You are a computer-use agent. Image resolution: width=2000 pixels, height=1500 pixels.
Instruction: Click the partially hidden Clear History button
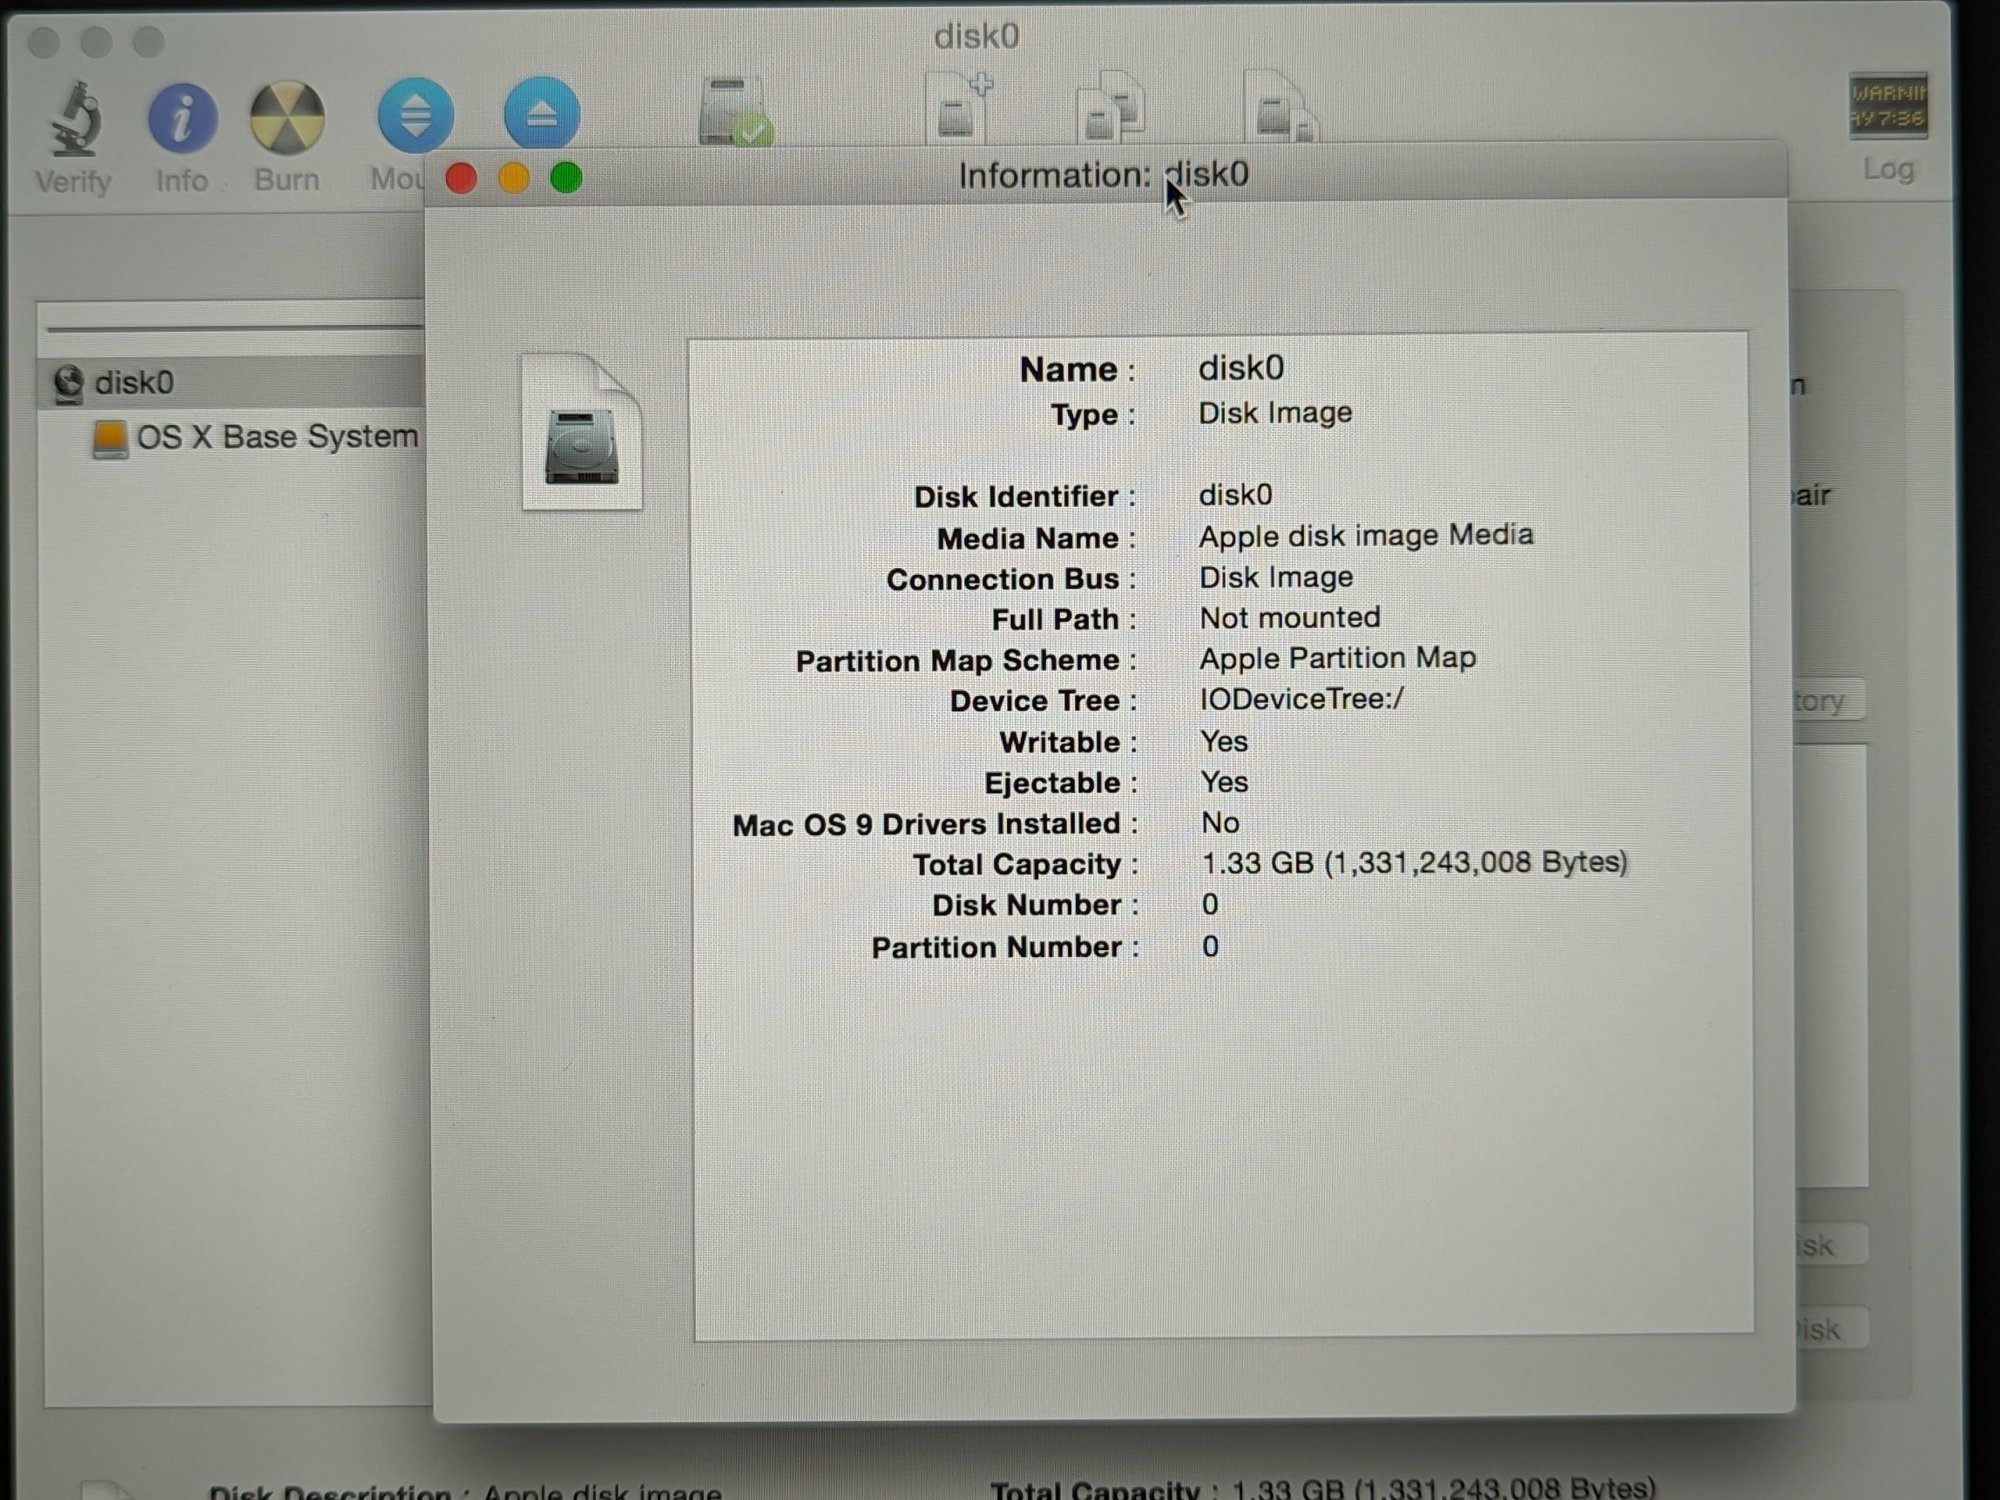pos(1826,701)
